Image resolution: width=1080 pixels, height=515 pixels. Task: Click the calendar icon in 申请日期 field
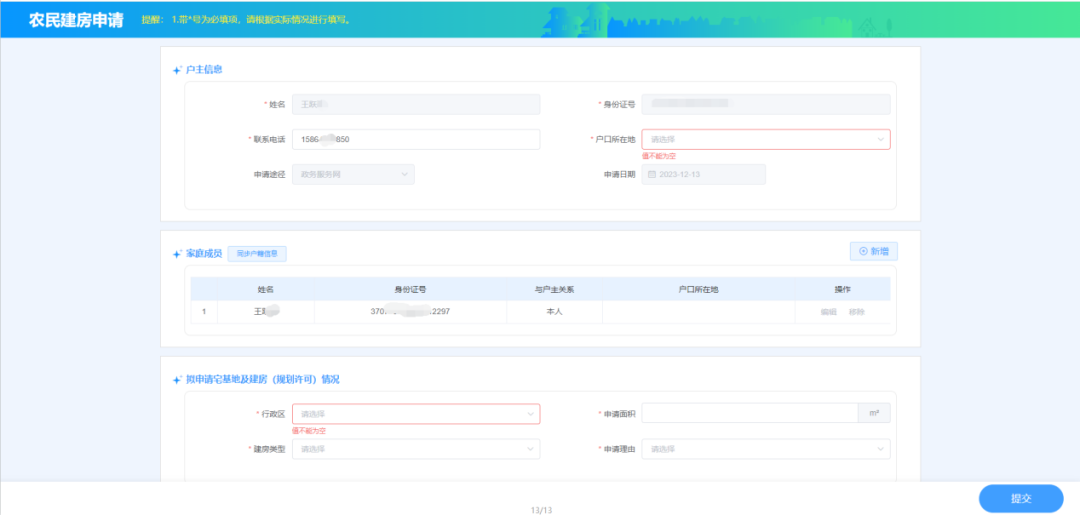pos(653,175)
